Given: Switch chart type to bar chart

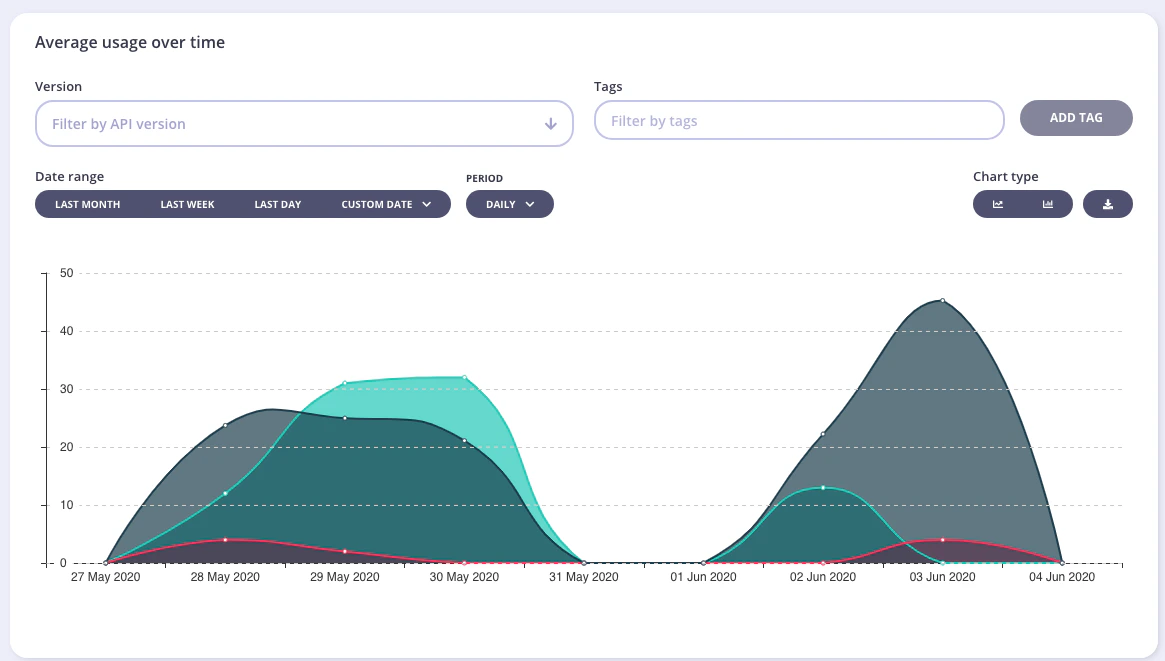Looking at the screenshot, I should point(1047,203).
